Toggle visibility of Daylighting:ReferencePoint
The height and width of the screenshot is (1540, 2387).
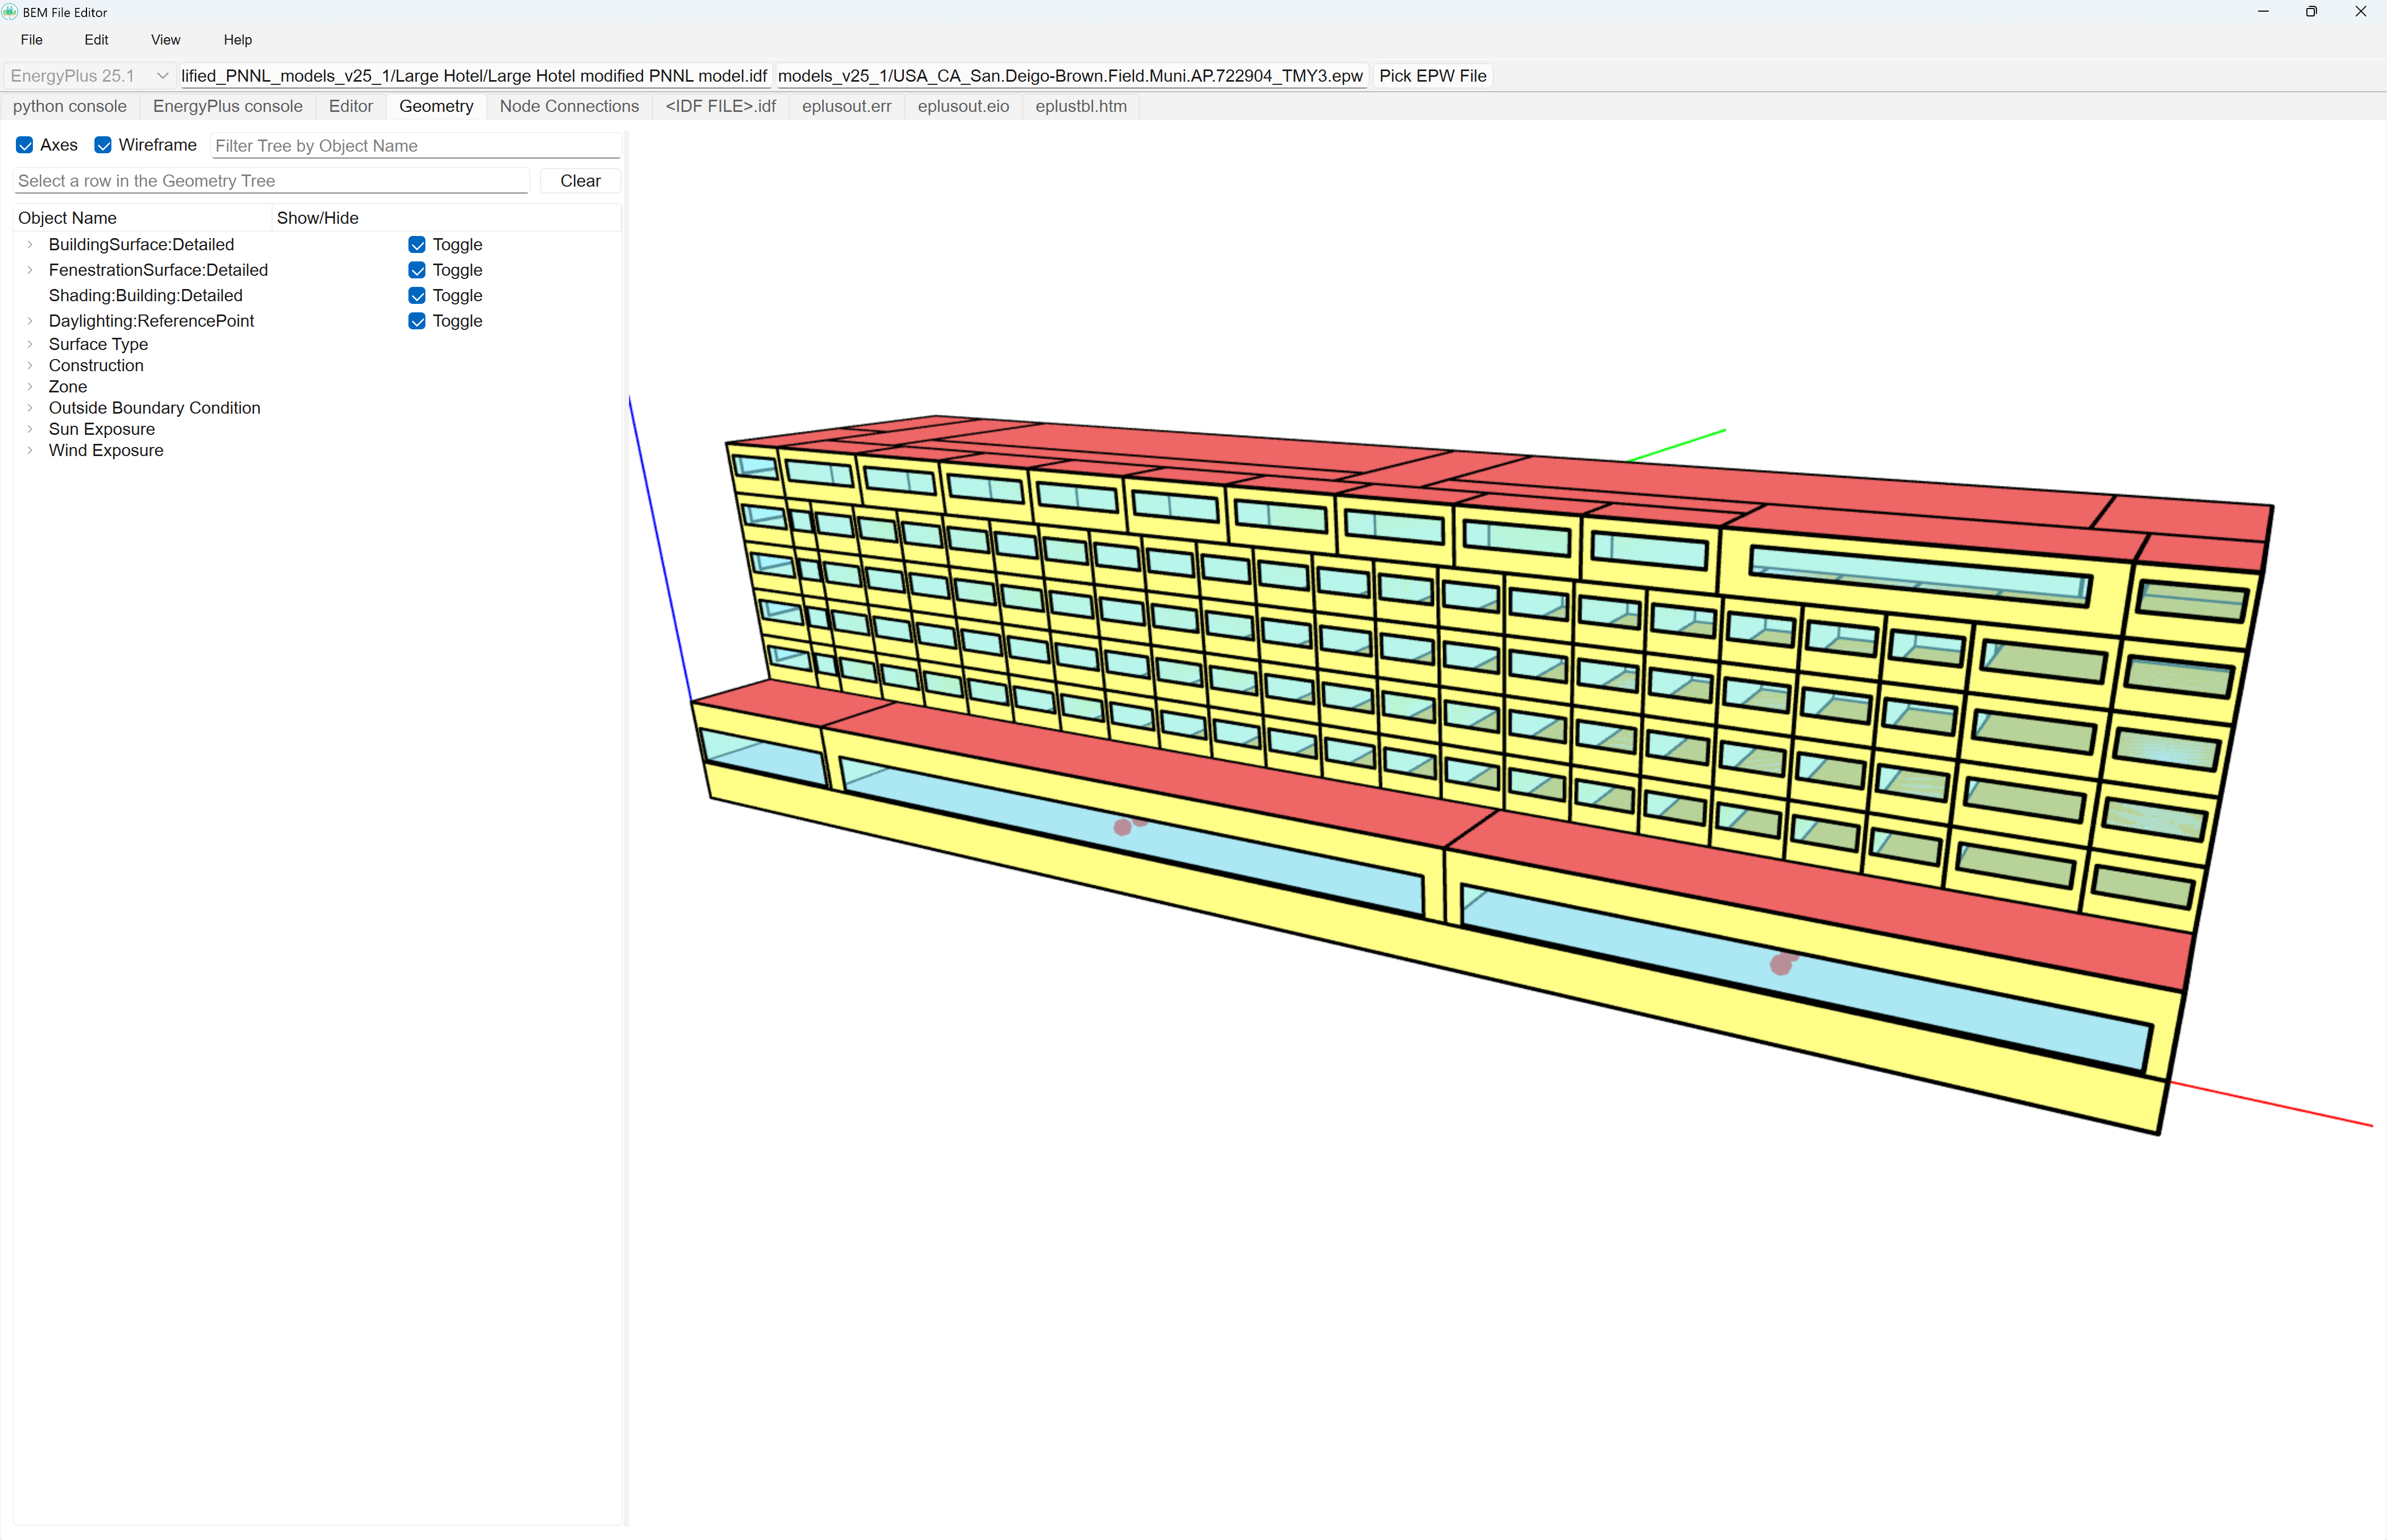[417, 321]
